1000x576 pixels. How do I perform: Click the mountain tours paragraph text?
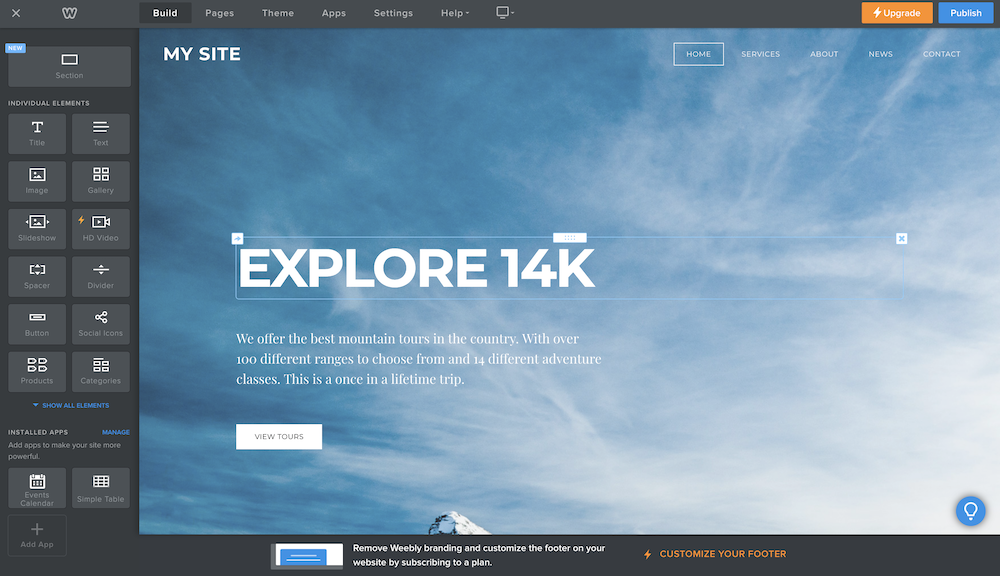click(418, 358)
